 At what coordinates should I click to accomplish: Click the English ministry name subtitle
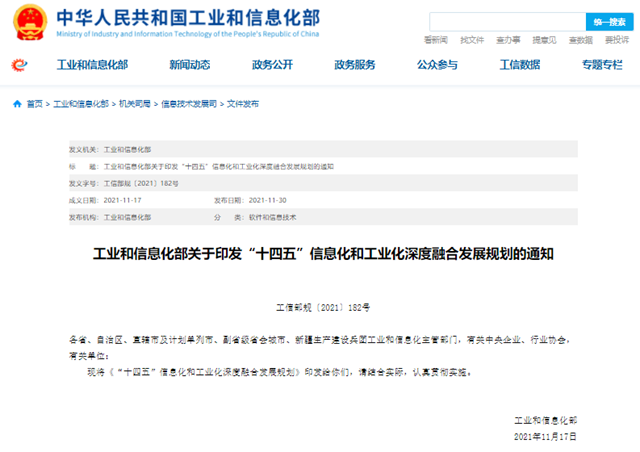(188, 34)
